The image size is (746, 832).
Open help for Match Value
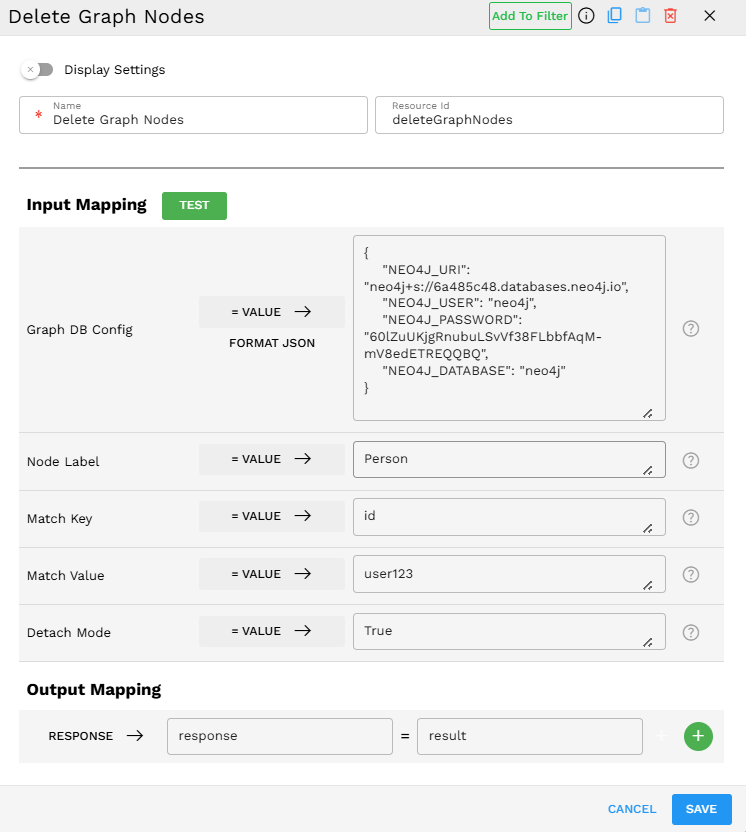pyautogui.click(x=690, y=575)
